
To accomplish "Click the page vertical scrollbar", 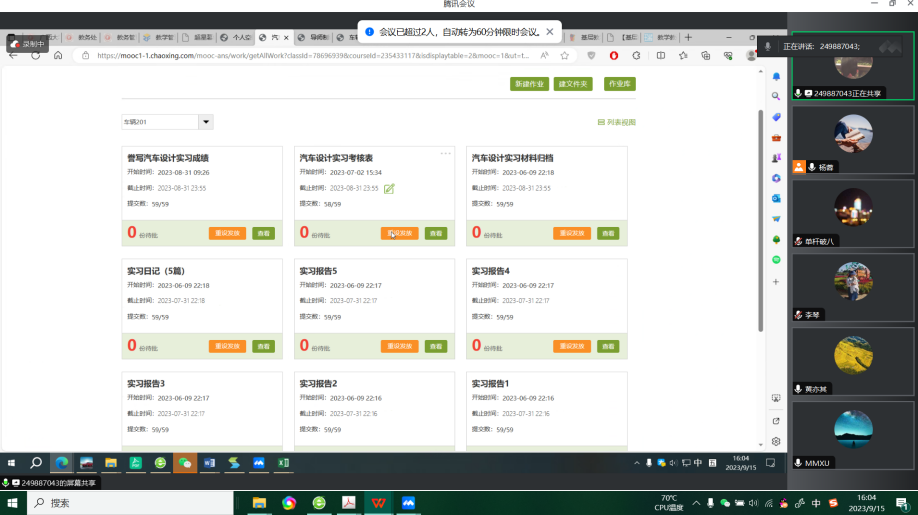I will 759,220.
